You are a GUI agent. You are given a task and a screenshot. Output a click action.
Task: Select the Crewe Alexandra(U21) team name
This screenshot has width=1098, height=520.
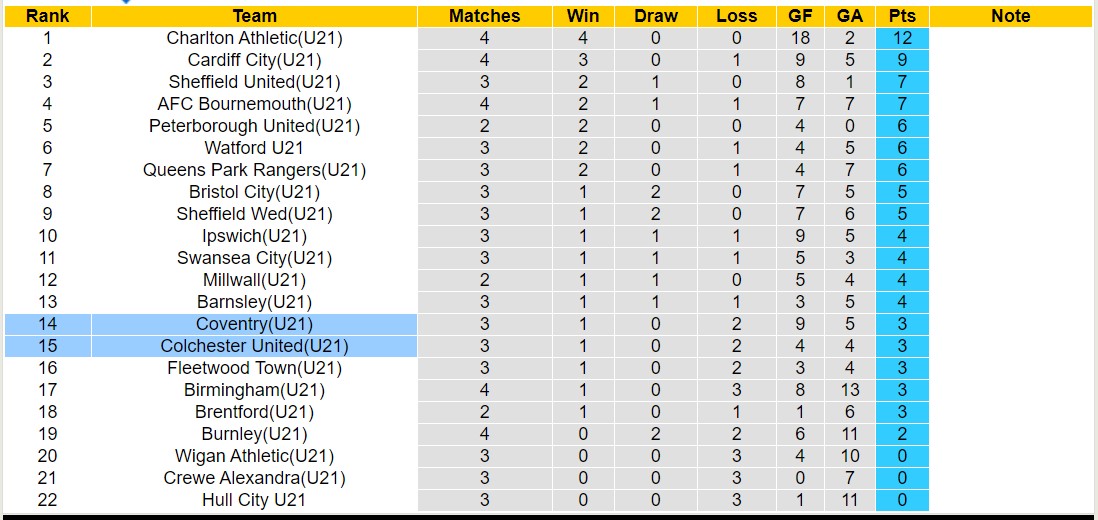click(254, 478)
